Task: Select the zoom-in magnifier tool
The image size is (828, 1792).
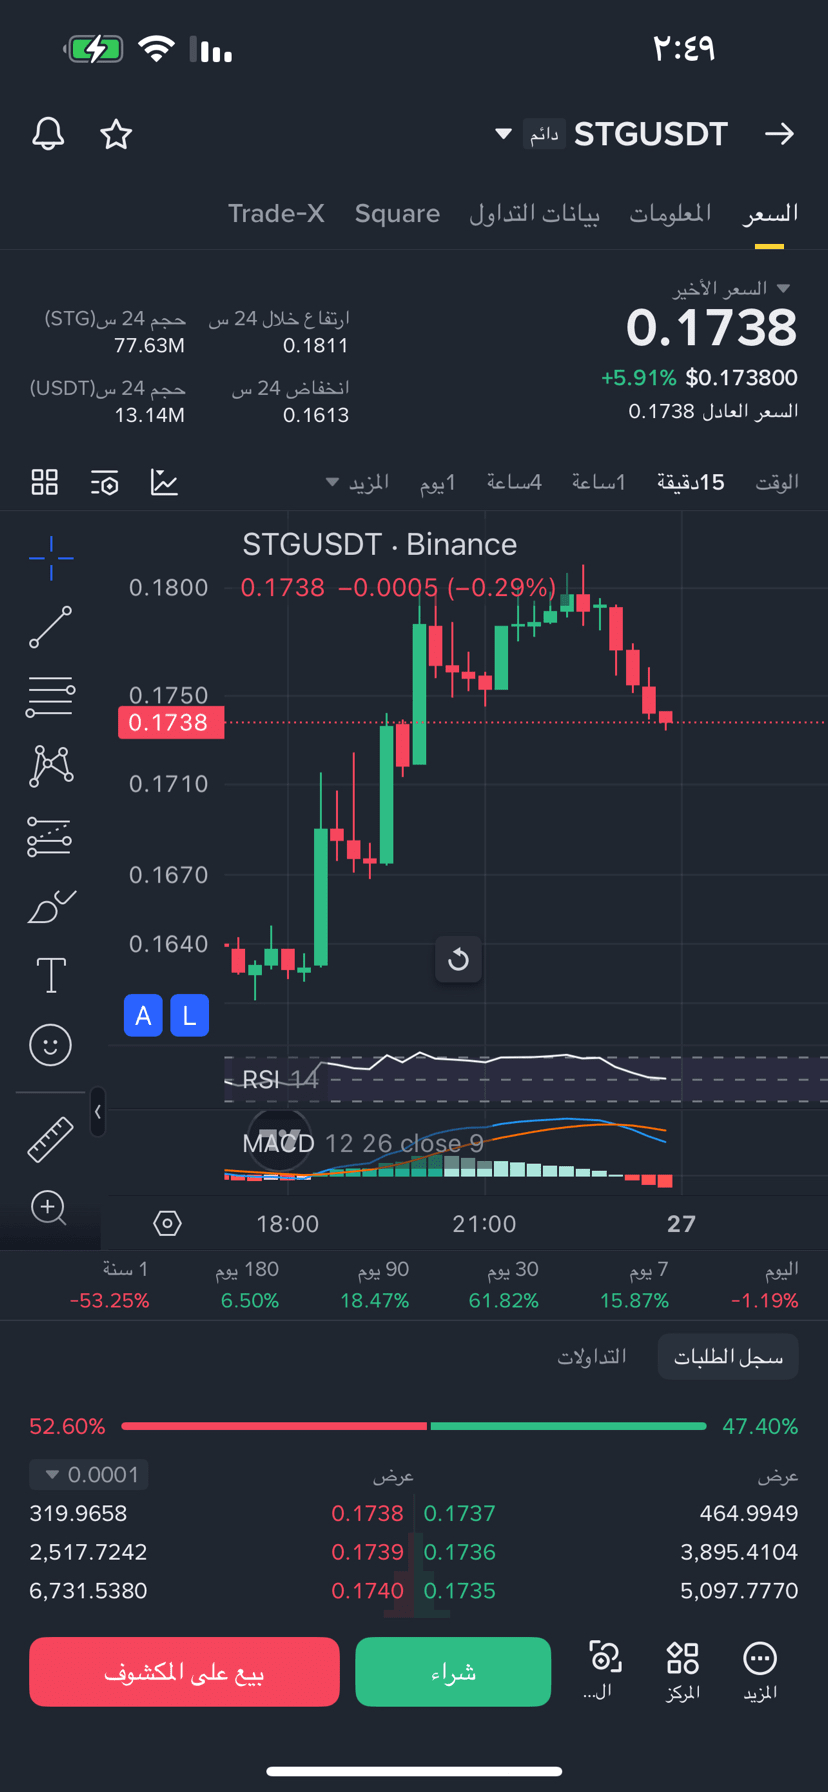Action: 49,1208
